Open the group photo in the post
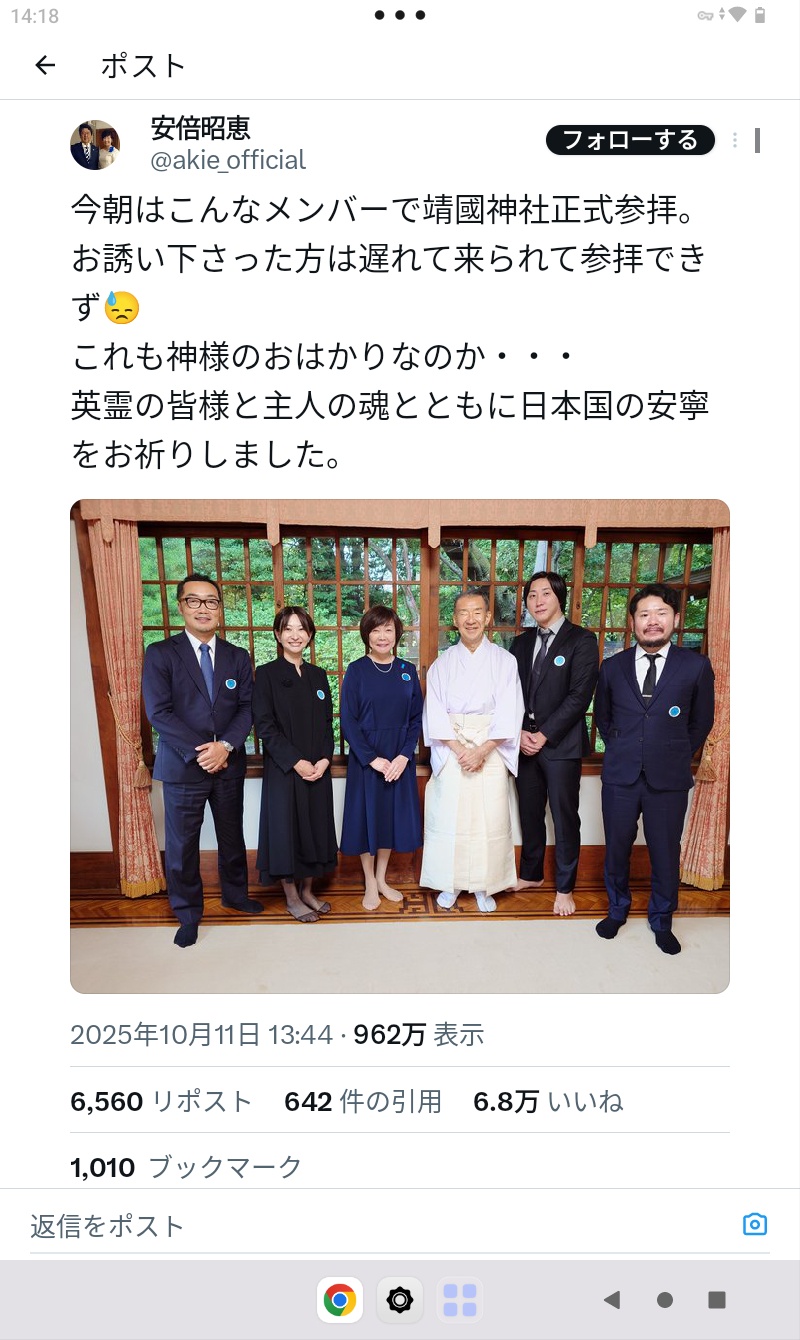Image resolution: width=800 pixels, height=1340 pixels. (400, 746)
